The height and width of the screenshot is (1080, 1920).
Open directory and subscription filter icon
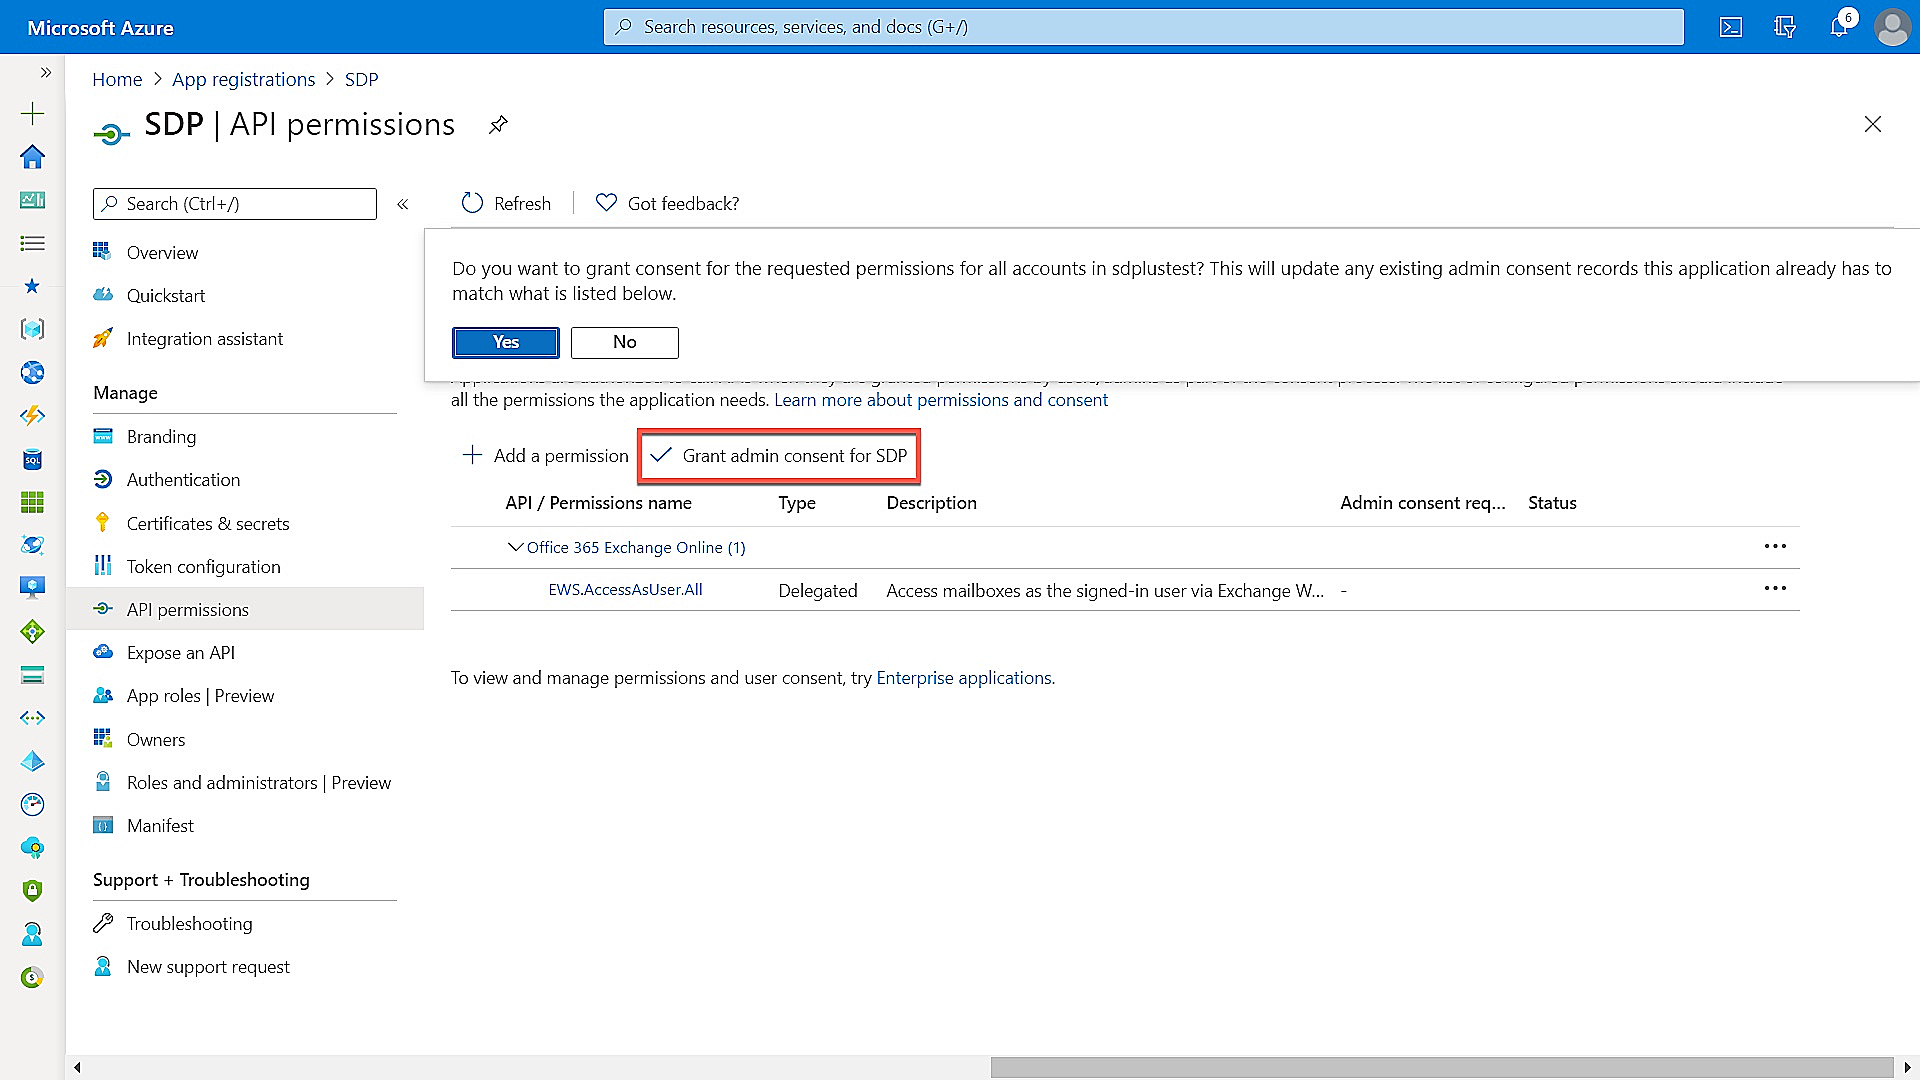click(1785, 27)
